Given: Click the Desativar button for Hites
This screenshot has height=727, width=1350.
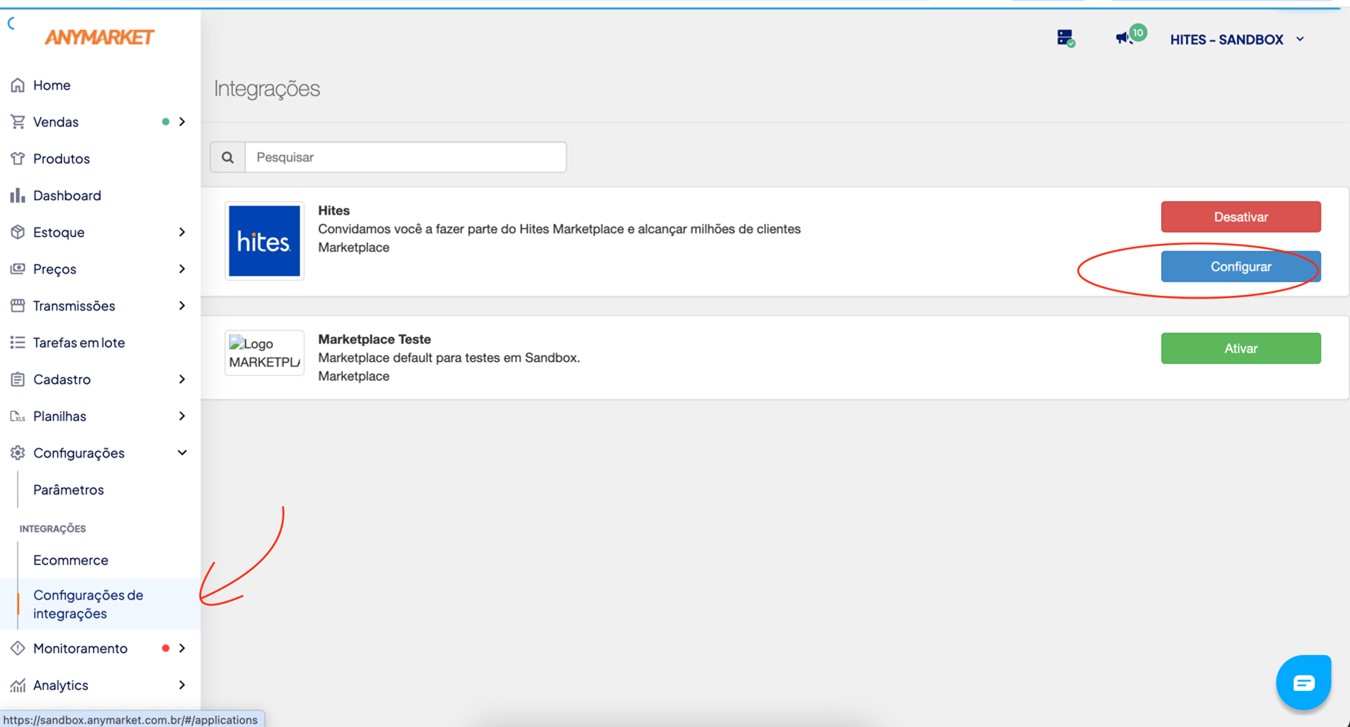Looking at the screenshot, I should click(x=1240, y=217).
